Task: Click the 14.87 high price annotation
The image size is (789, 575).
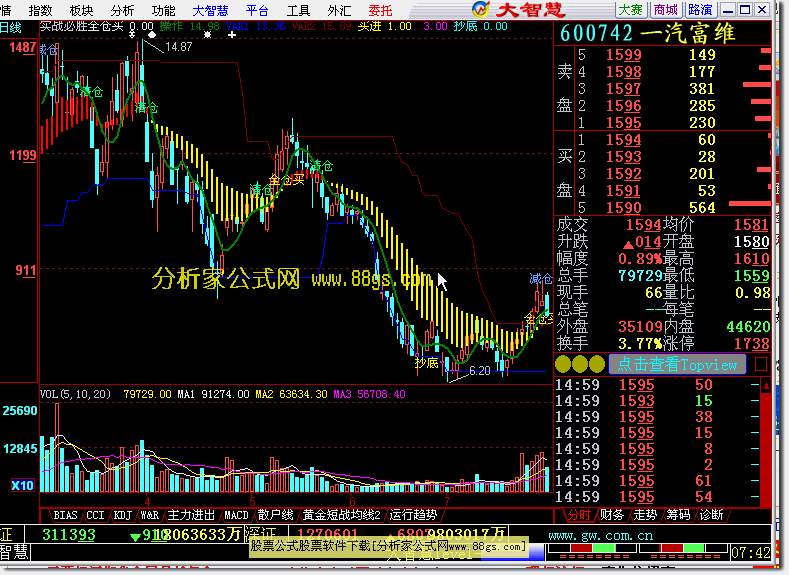Action: pos(179,47)
